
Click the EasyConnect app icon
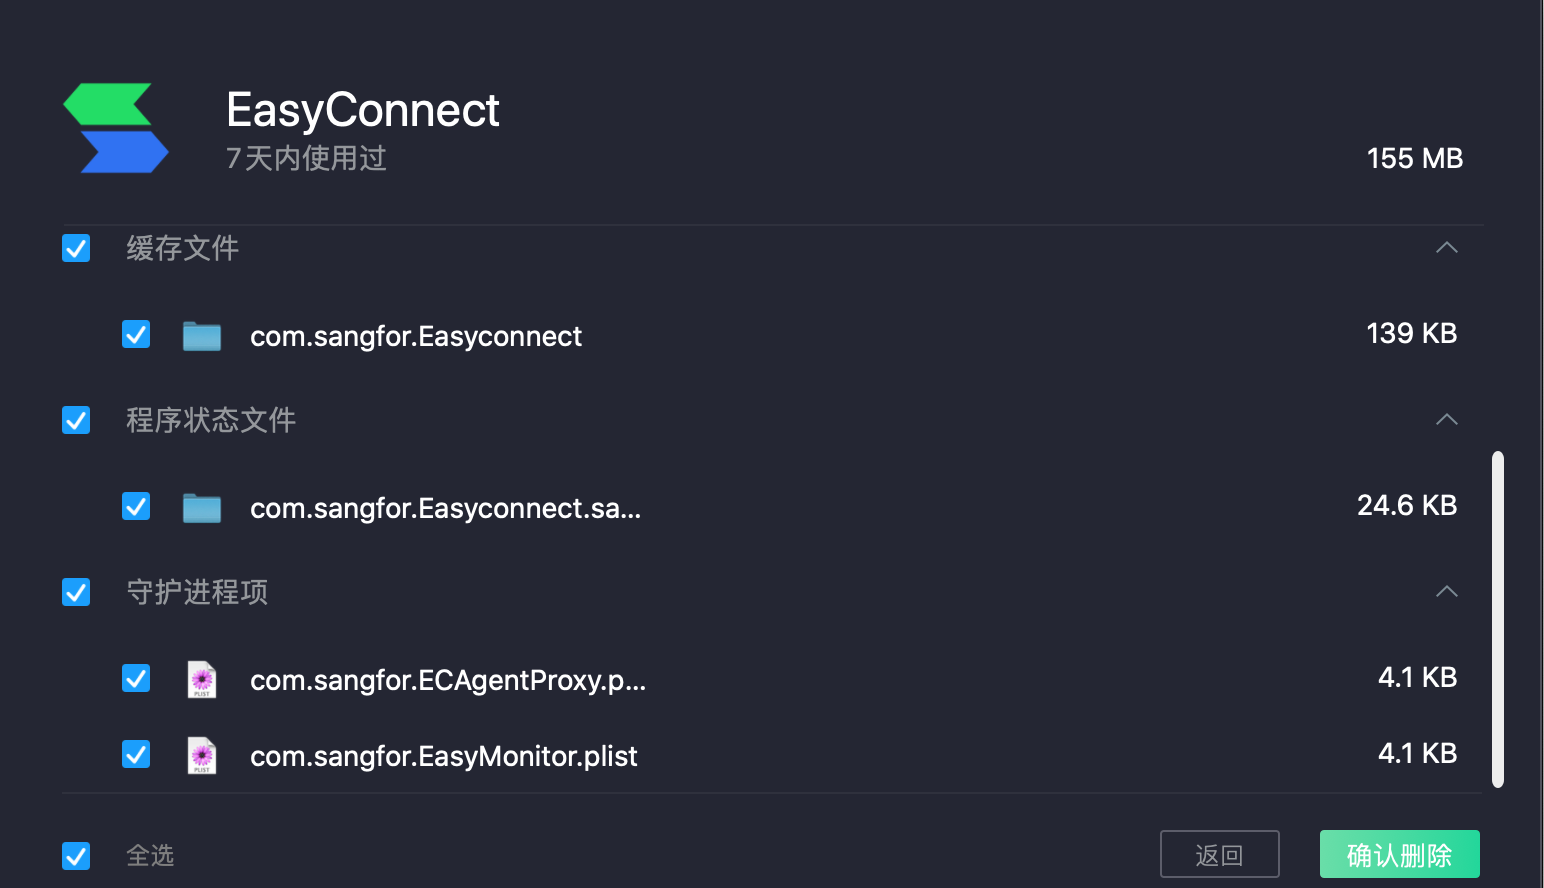(115, 127)
